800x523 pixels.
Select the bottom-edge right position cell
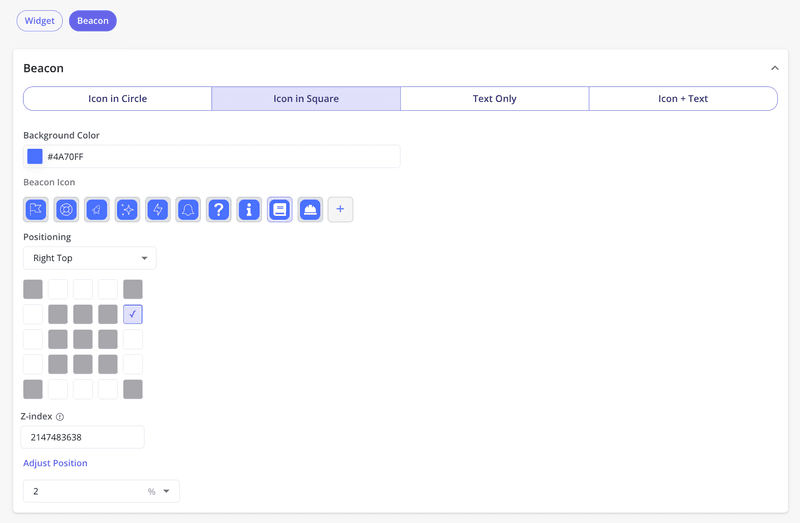tap(108, 389)
